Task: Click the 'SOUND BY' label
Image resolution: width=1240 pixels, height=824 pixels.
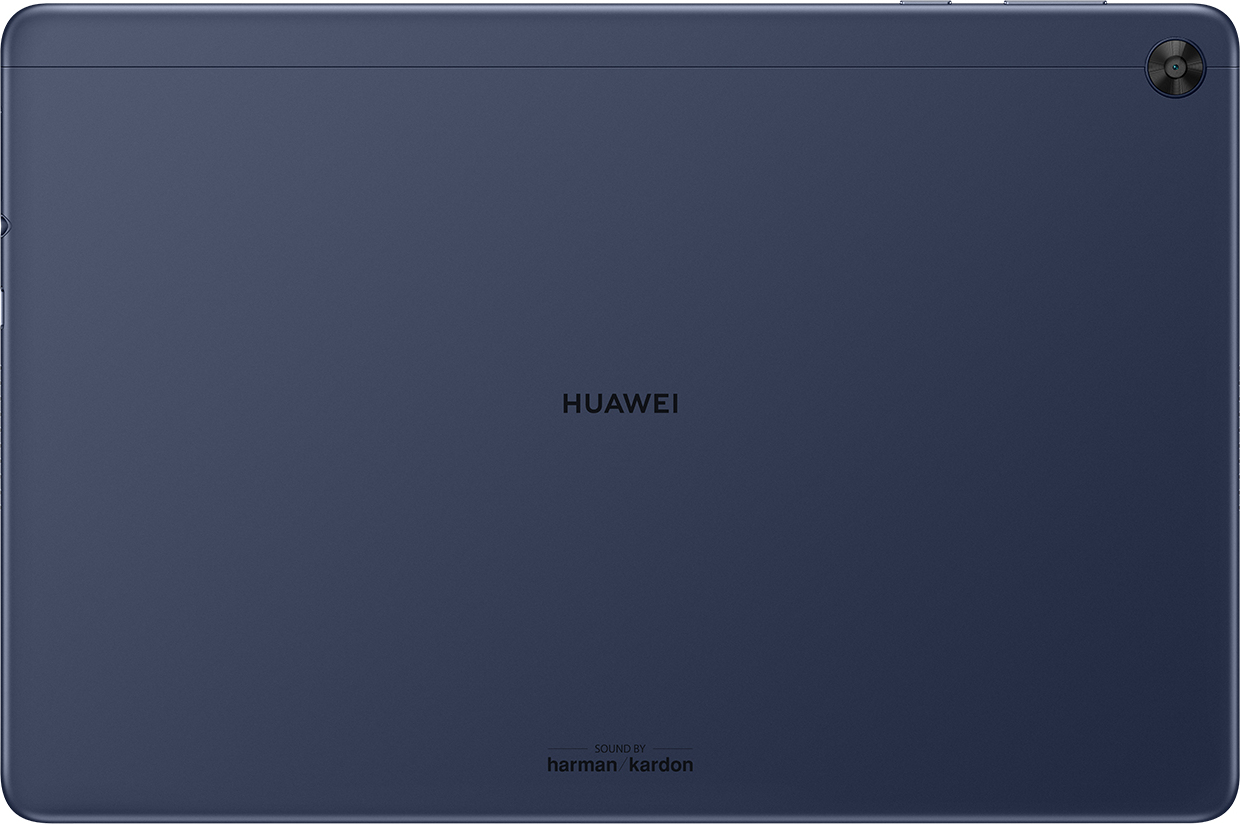Action: tap(620, 748)
